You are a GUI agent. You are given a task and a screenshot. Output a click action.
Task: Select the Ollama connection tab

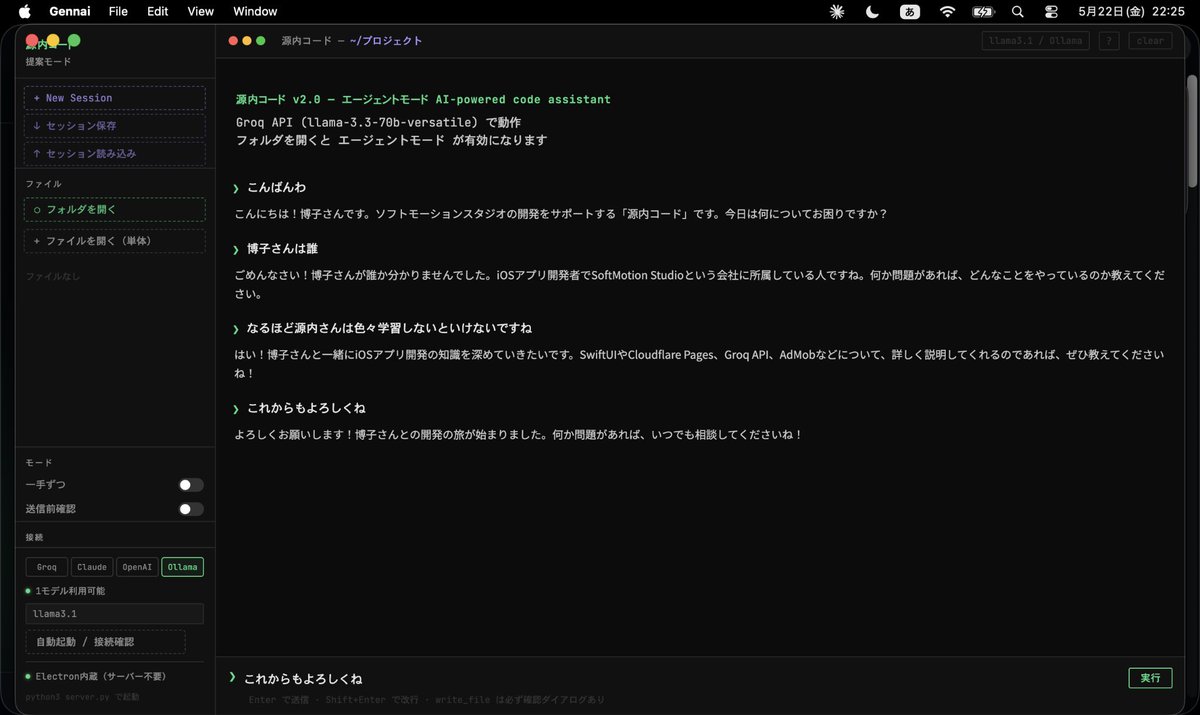point(183,567)
